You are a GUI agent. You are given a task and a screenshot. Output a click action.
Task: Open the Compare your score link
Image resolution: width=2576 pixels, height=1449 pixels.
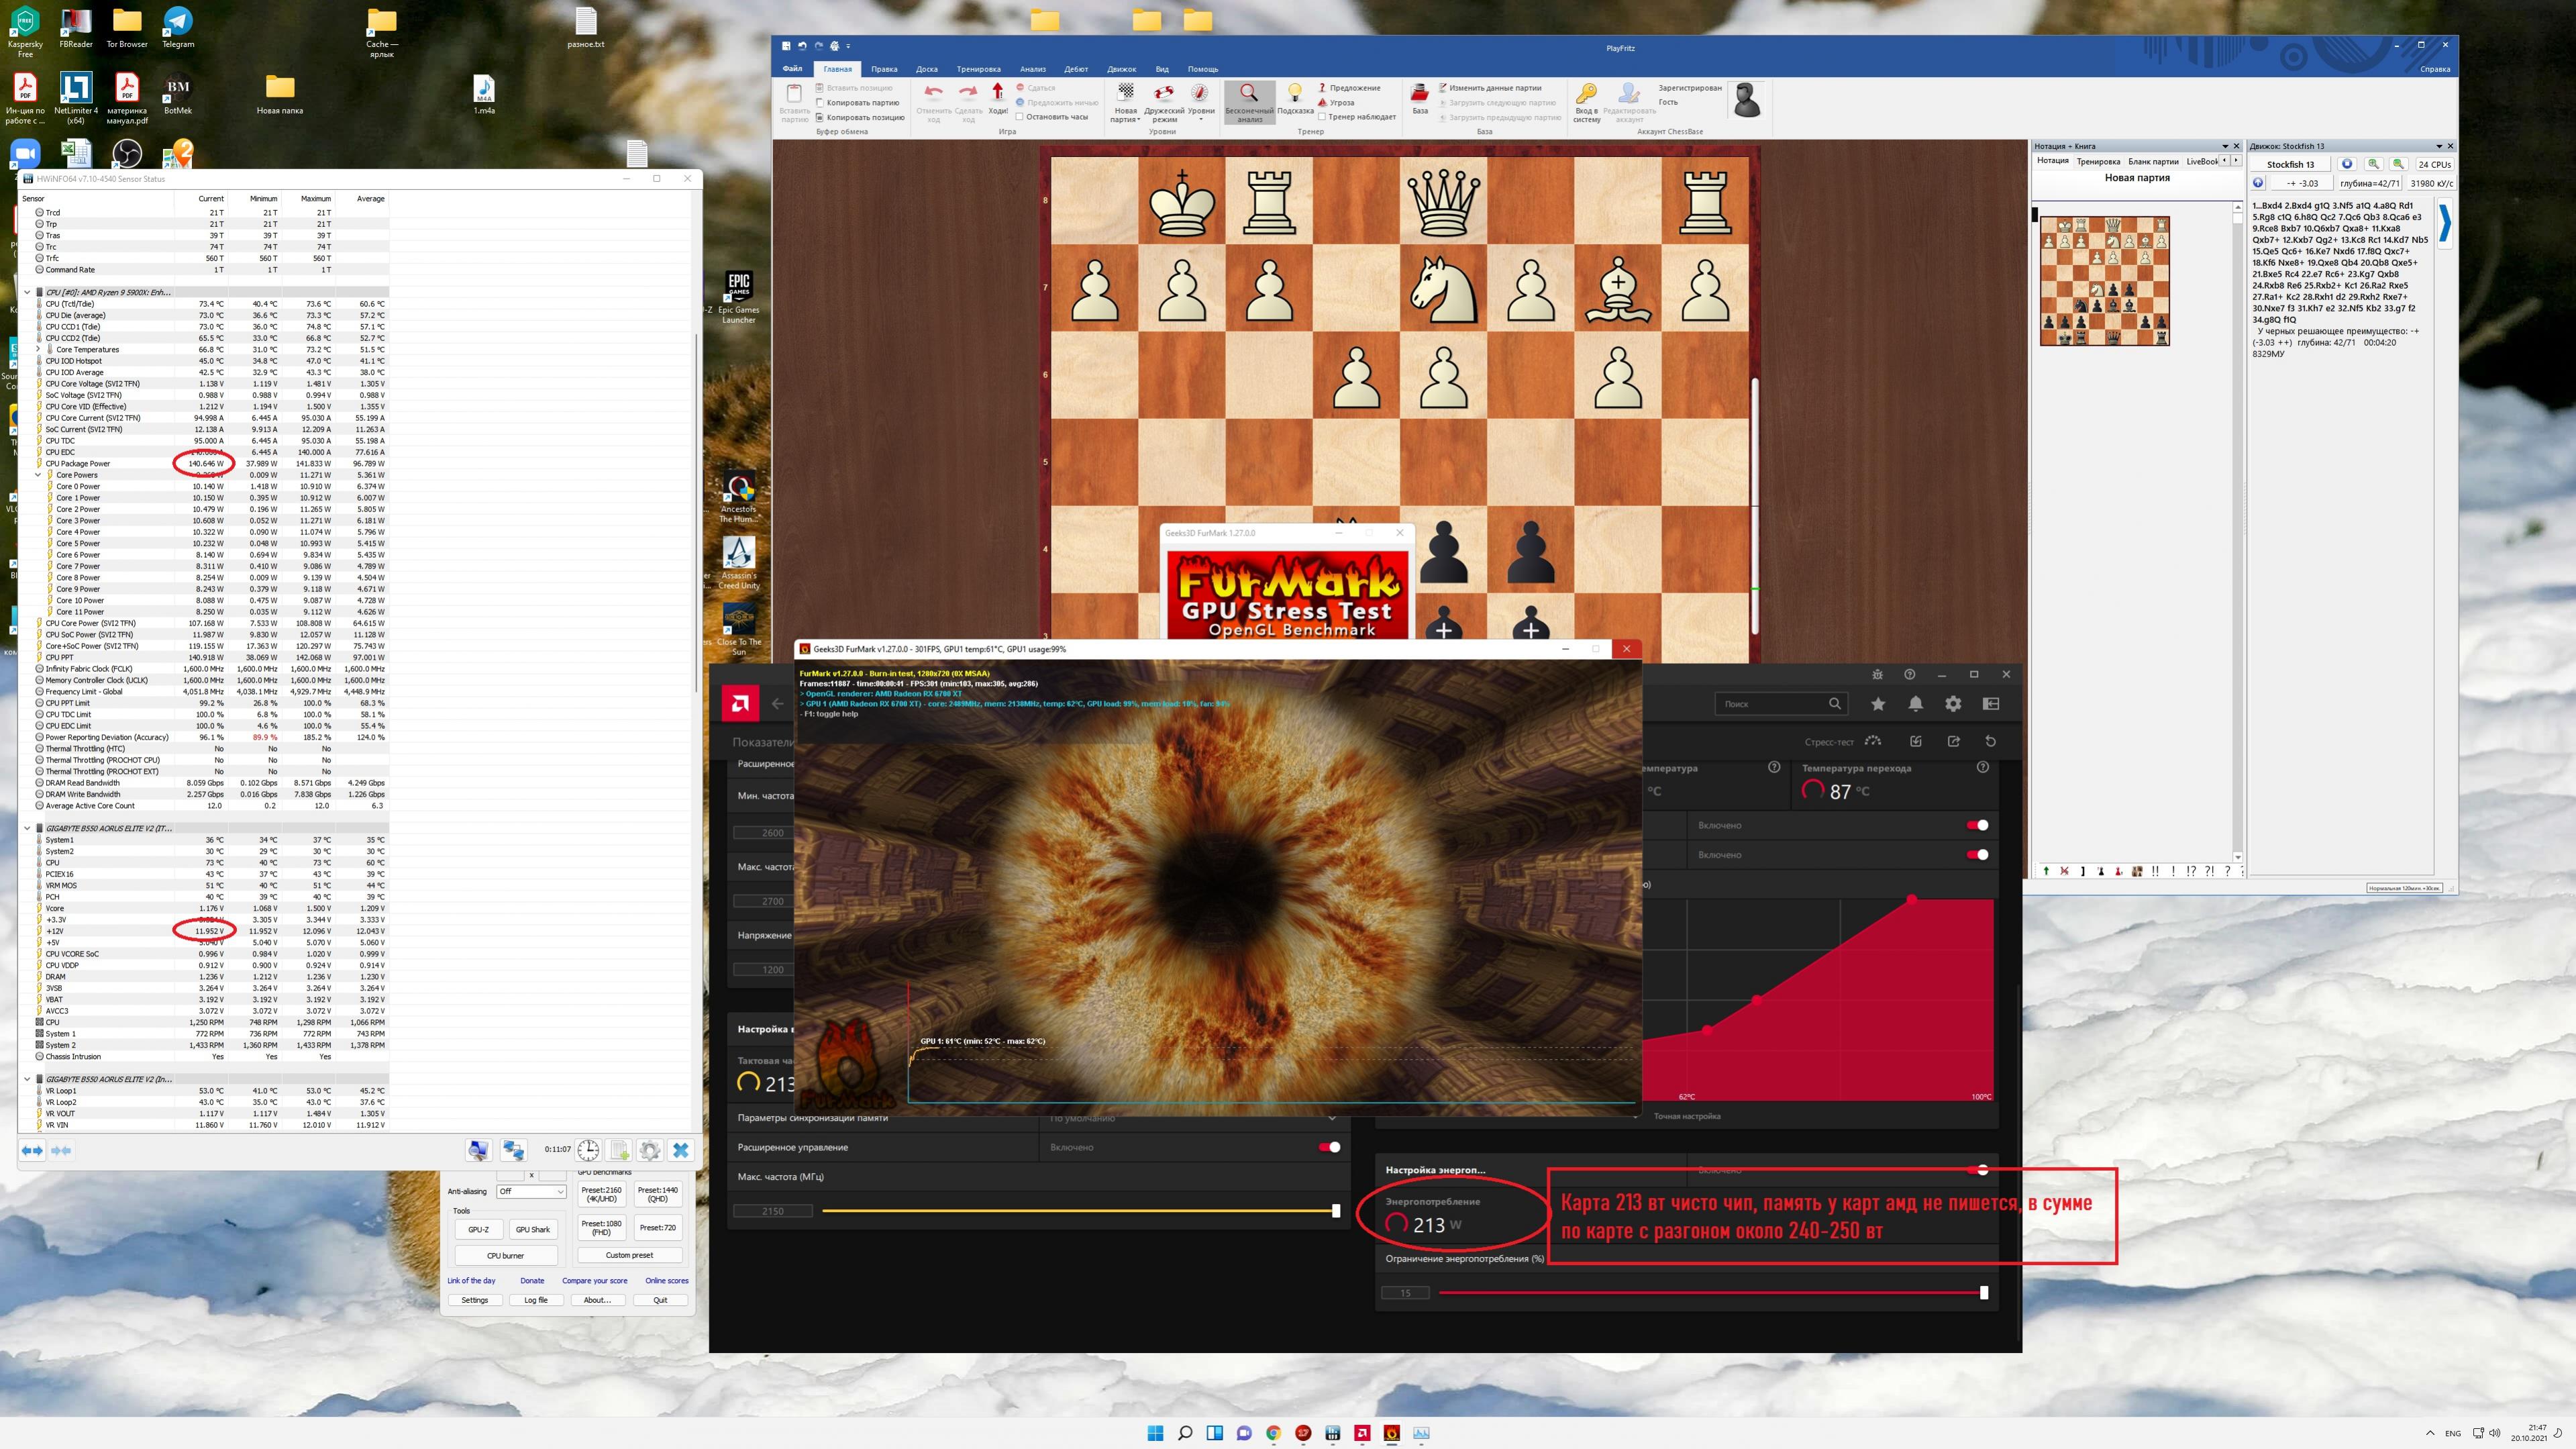(594, 1280)
